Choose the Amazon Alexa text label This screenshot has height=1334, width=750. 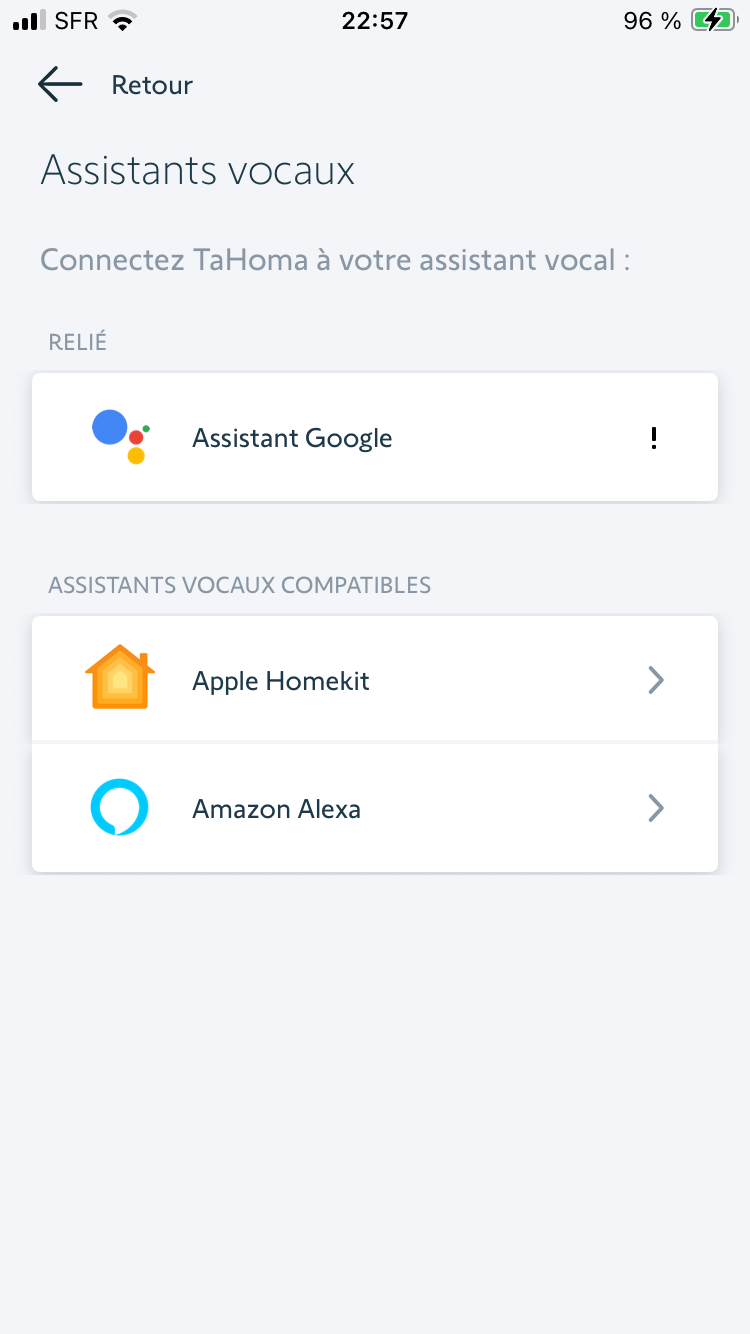pyautogui.click(x=276, y=808)
